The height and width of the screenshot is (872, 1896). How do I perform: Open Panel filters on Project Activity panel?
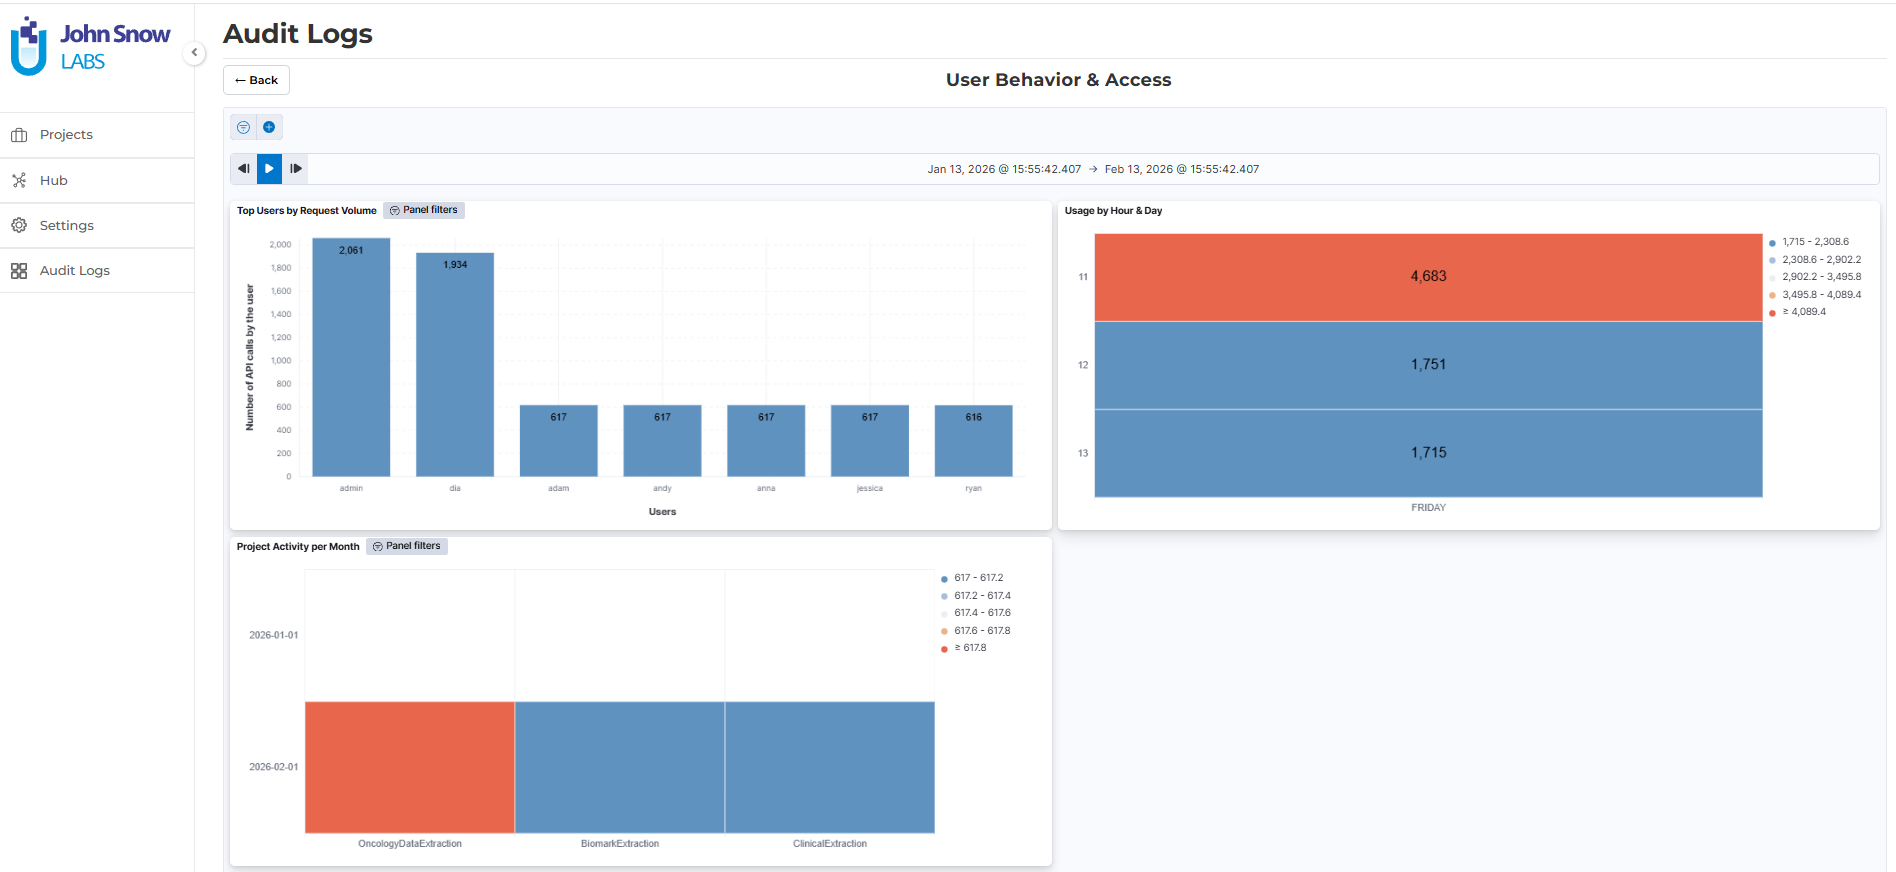point(407,547)
